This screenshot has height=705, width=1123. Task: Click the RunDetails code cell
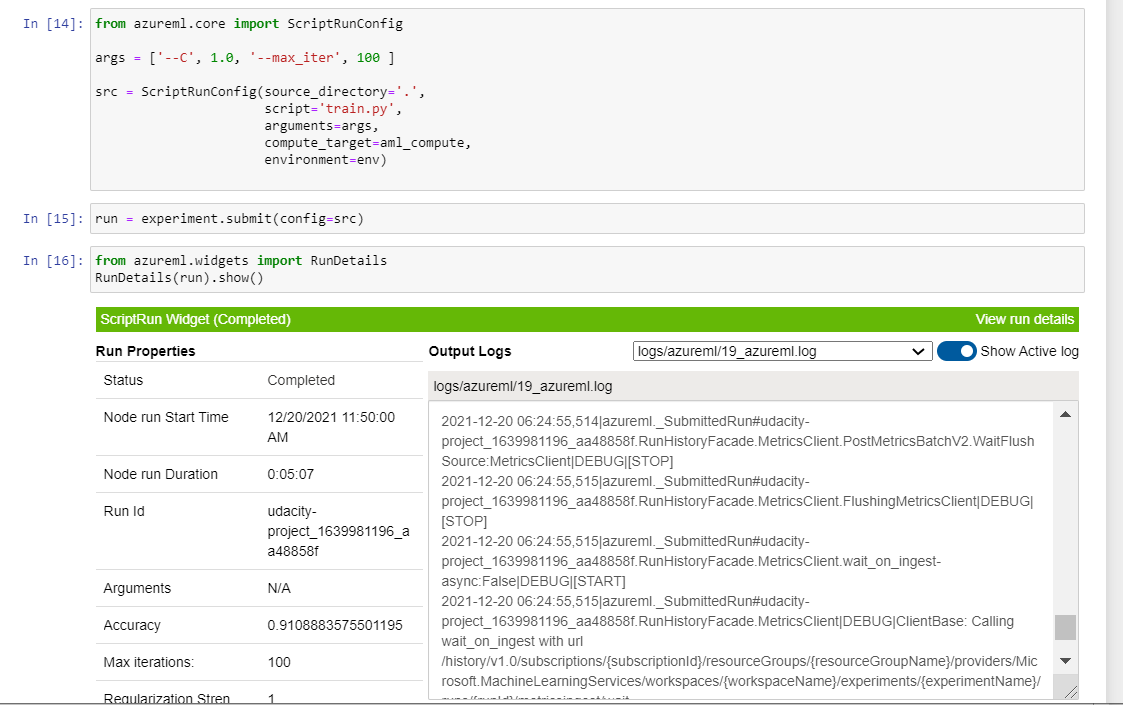pyautogui.click(x=587, y=269)
